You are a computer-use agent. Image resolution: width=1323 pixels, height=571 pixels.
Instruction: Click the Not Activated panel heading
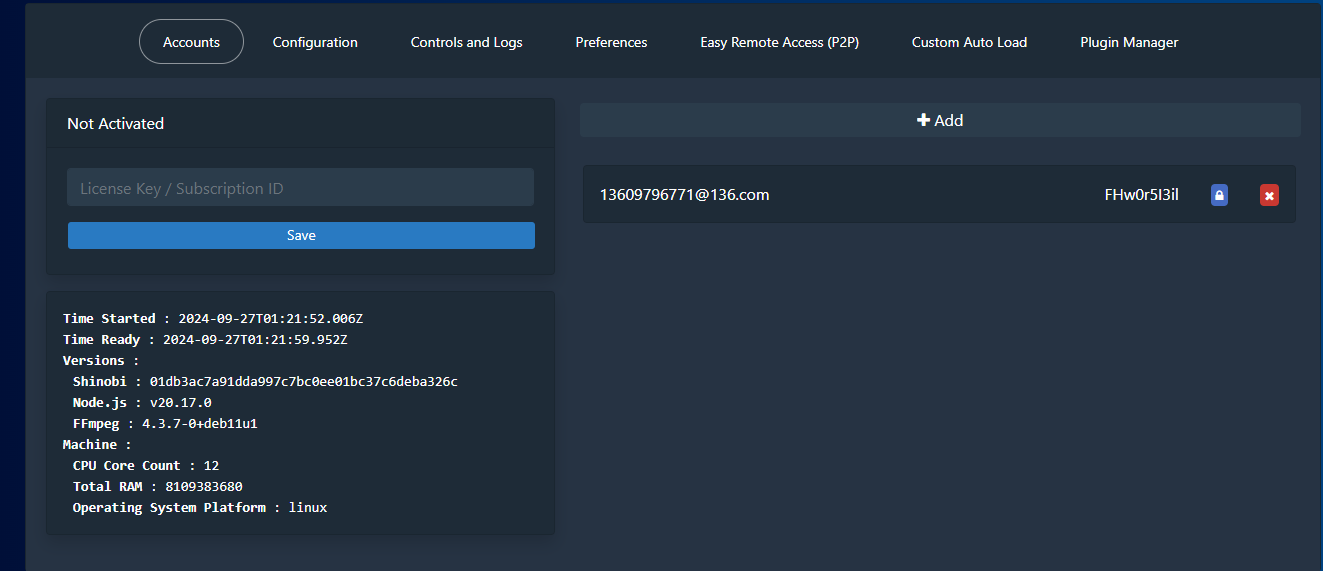pyautogui.click(x=115, y=123)
